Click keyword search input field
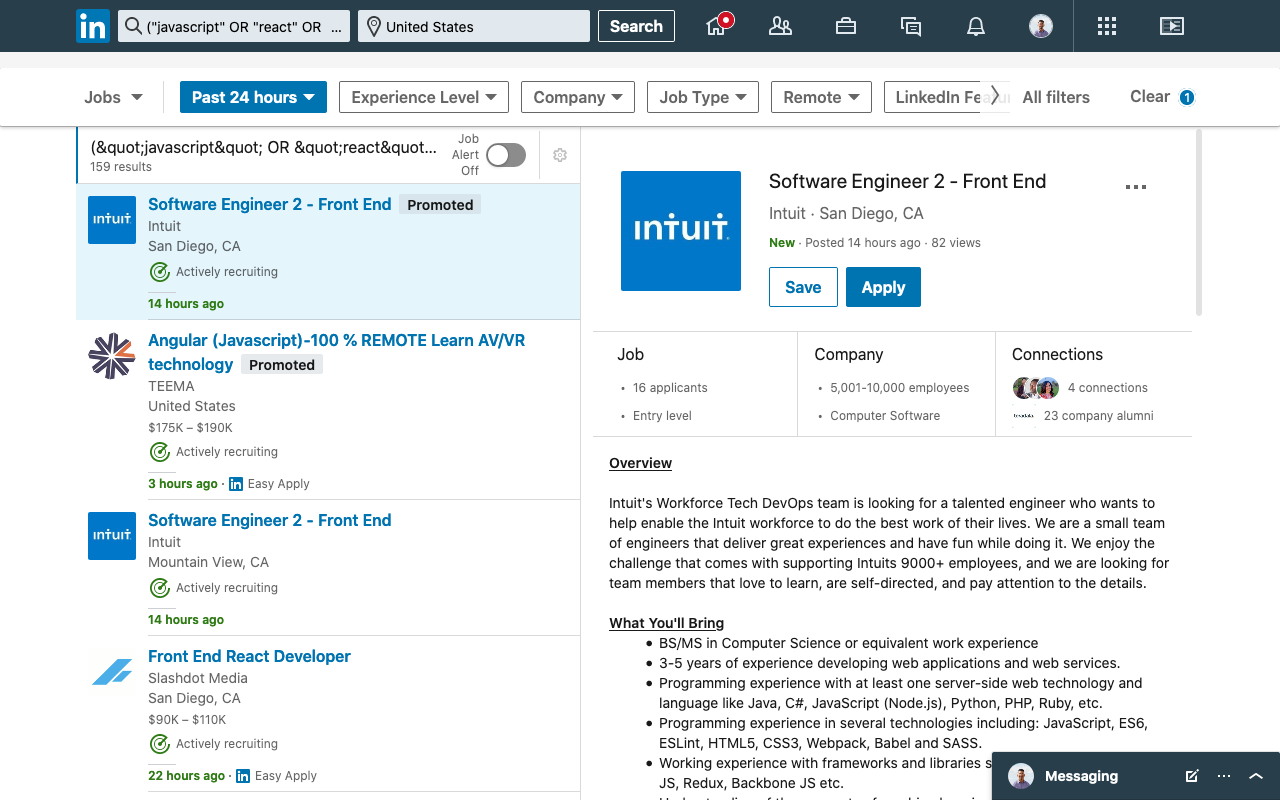The image size is (1280, 800). (x=234, y=27)
